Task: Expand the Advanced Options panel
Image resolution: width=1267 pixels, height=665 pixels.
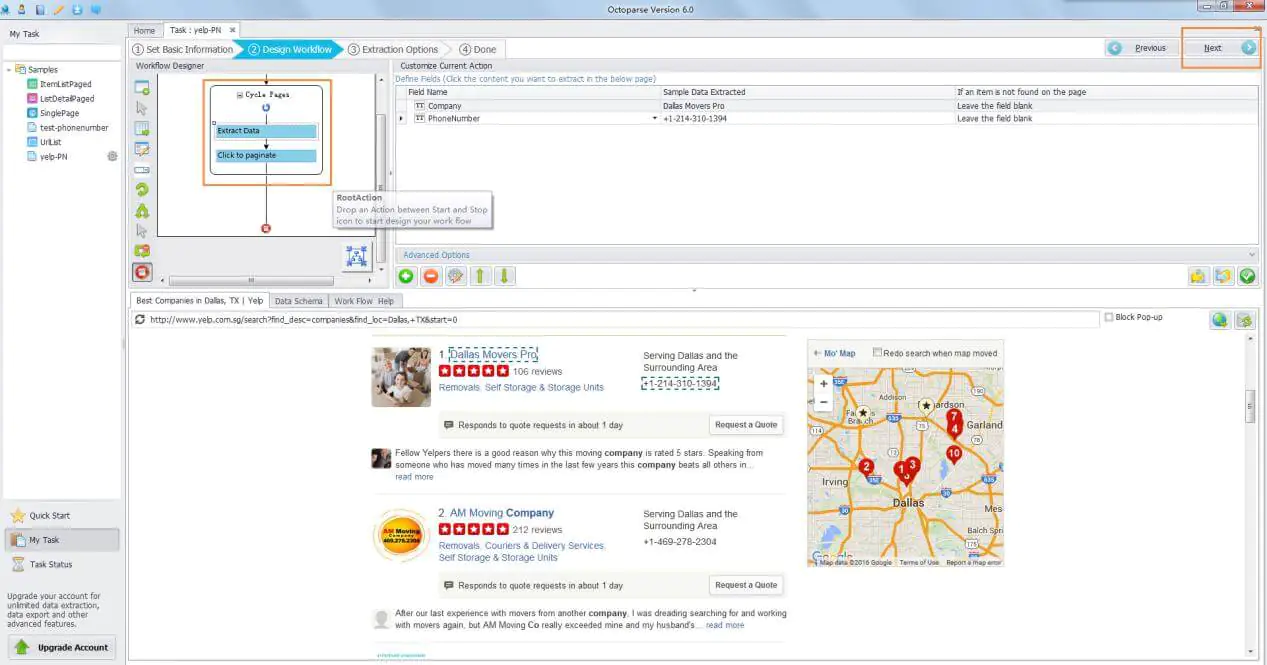Action: [825, 255]
